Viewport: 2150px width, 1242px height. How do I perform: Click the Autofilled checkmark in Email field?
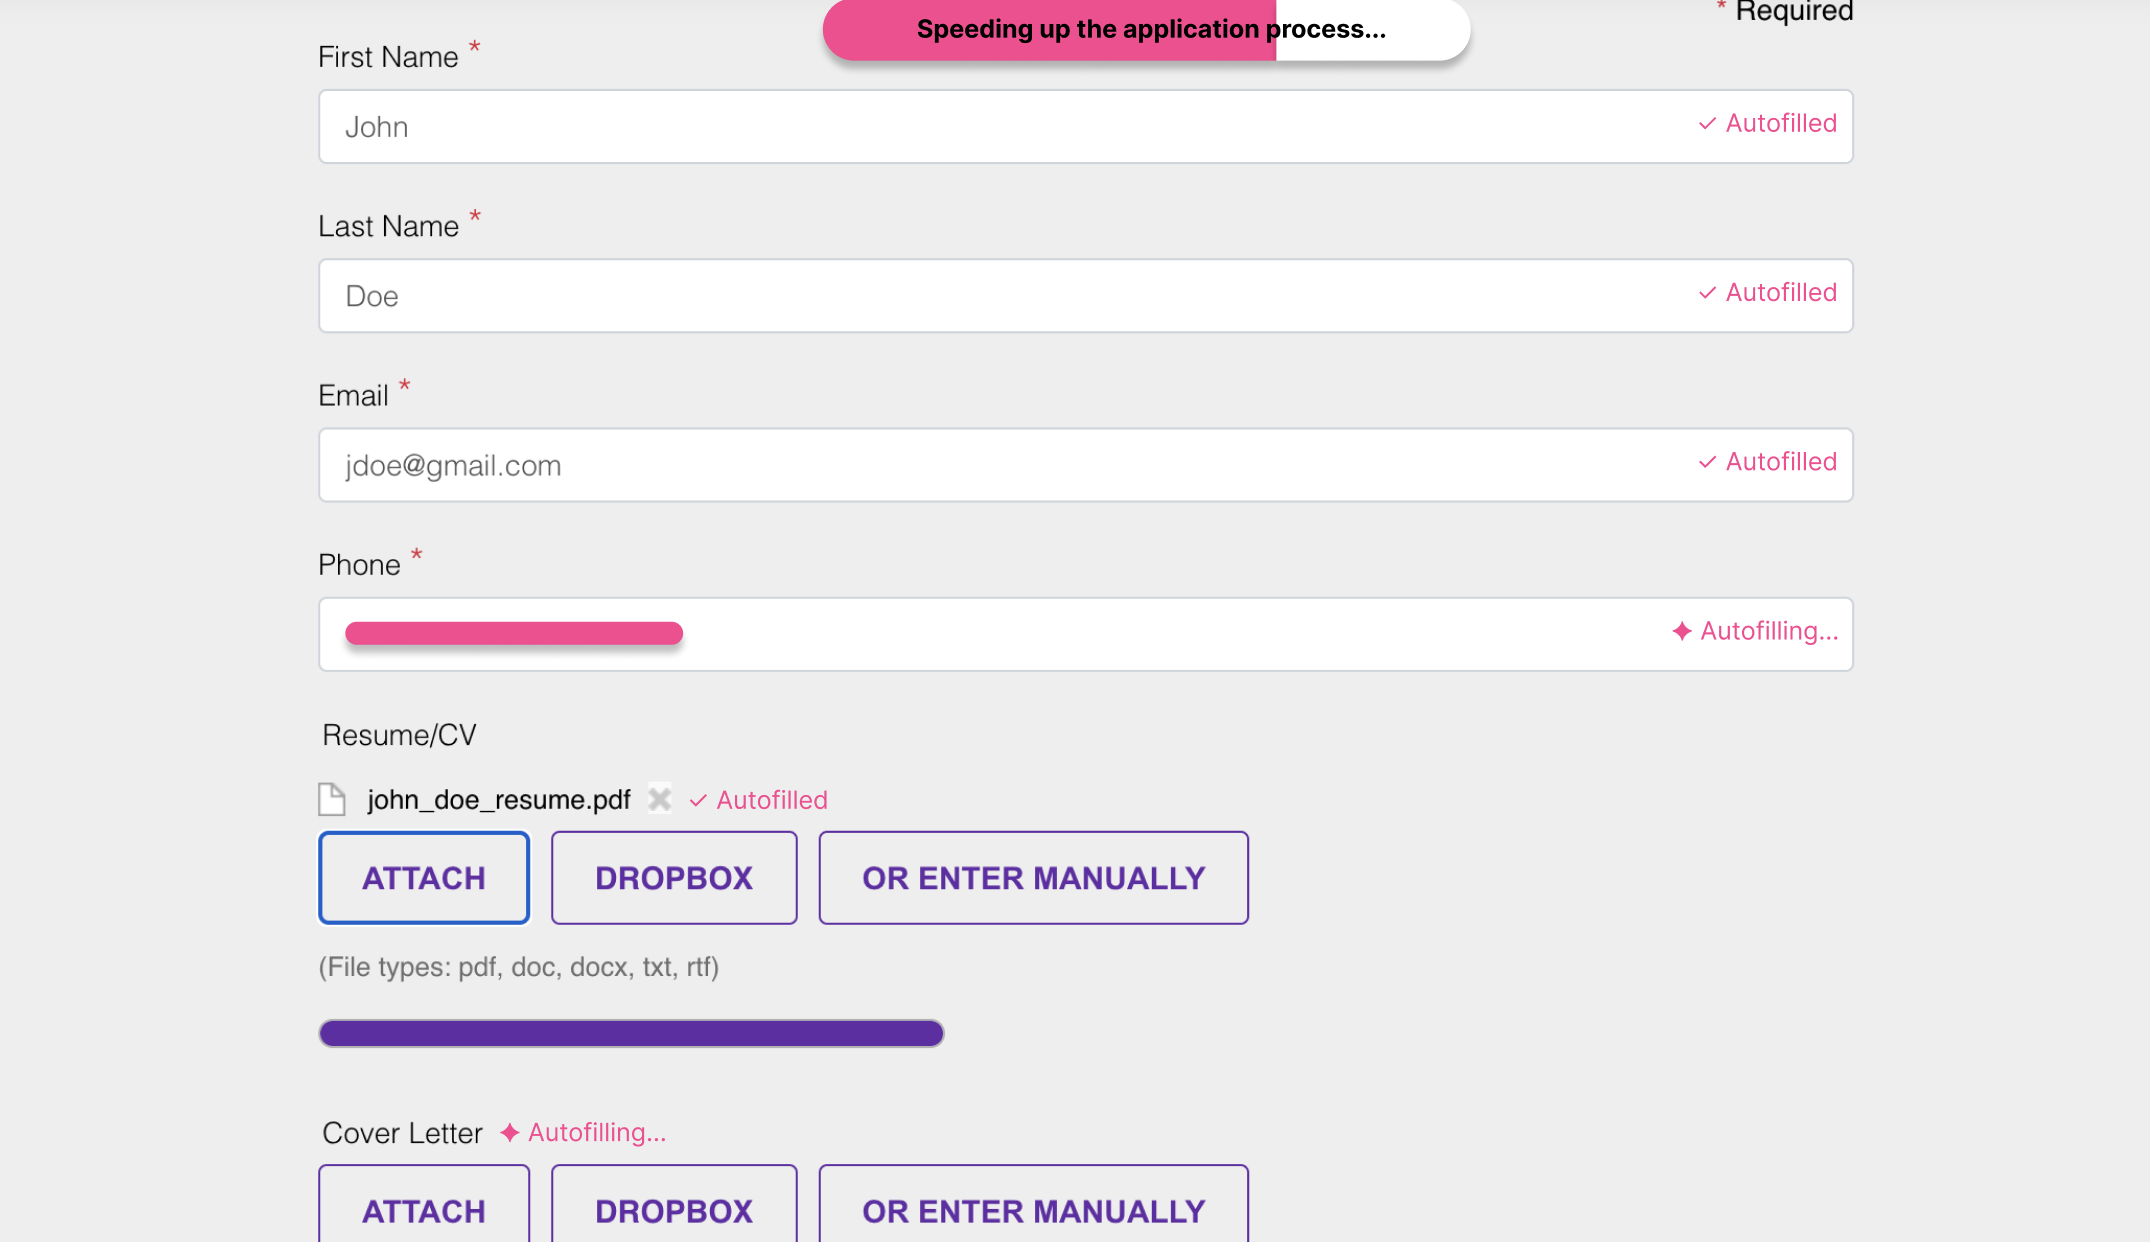(1707, 462)
